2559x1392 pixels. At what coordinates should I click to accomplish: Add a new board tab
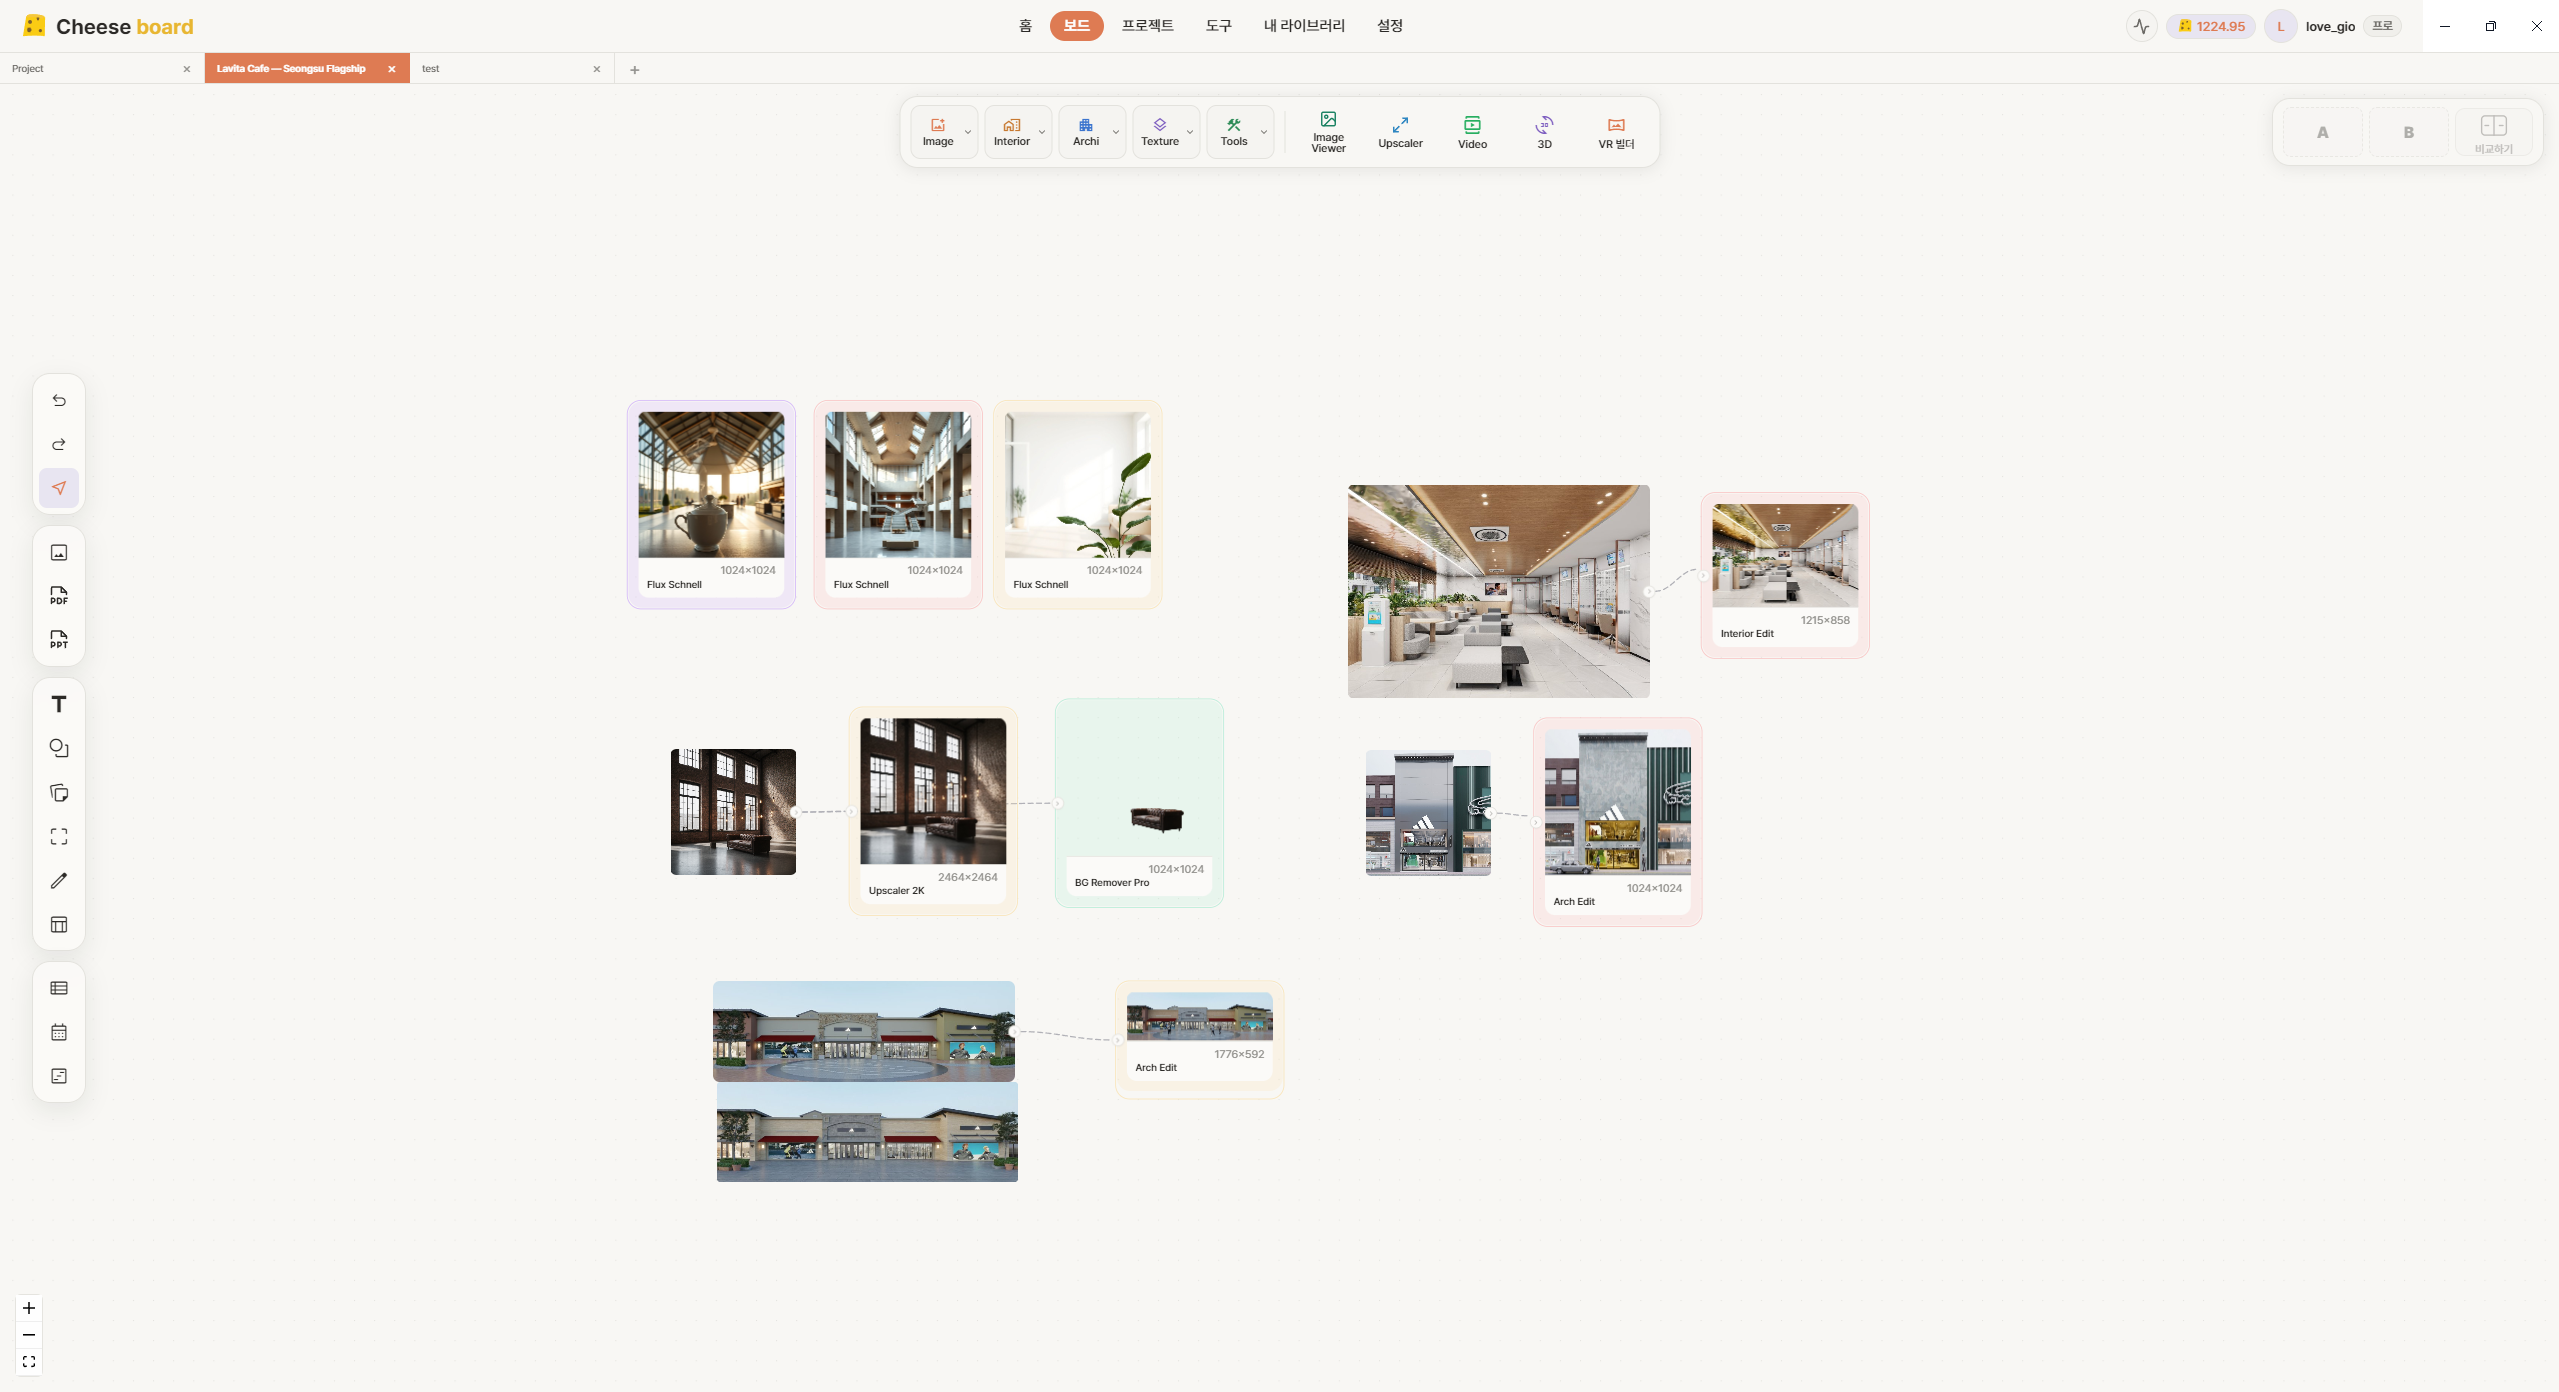(x=634, y=69)
